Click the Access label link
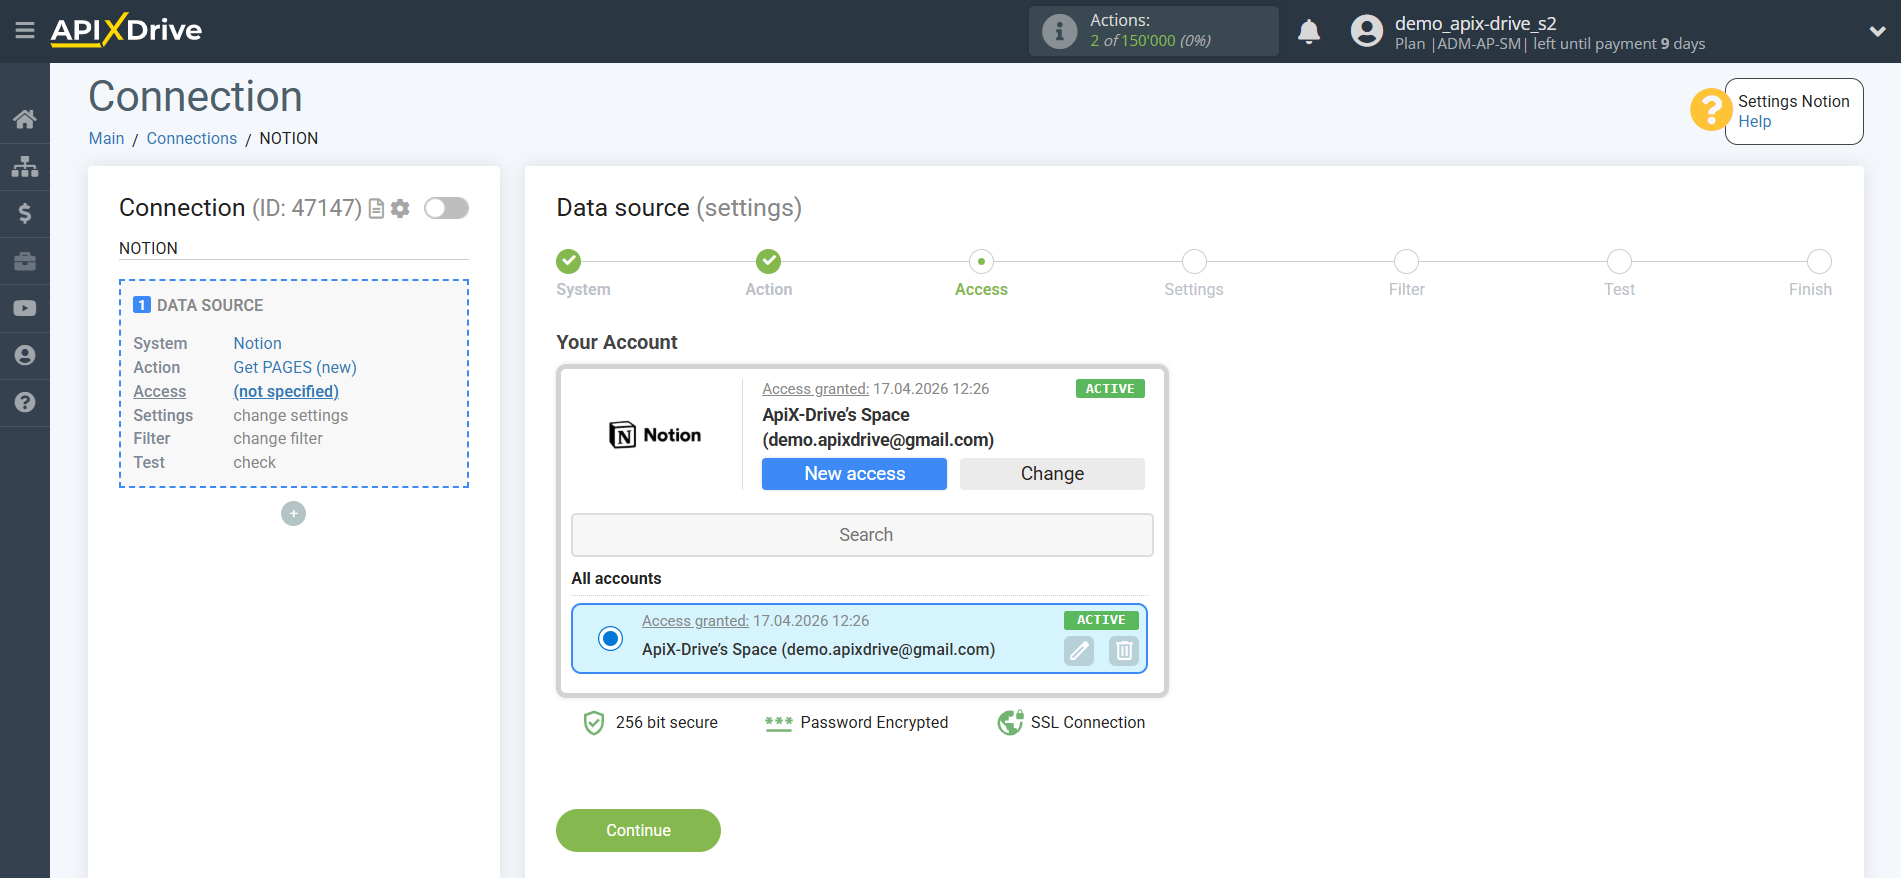Image resolution: width=1901 pixels, height=878 pixels. pos(160,391)
